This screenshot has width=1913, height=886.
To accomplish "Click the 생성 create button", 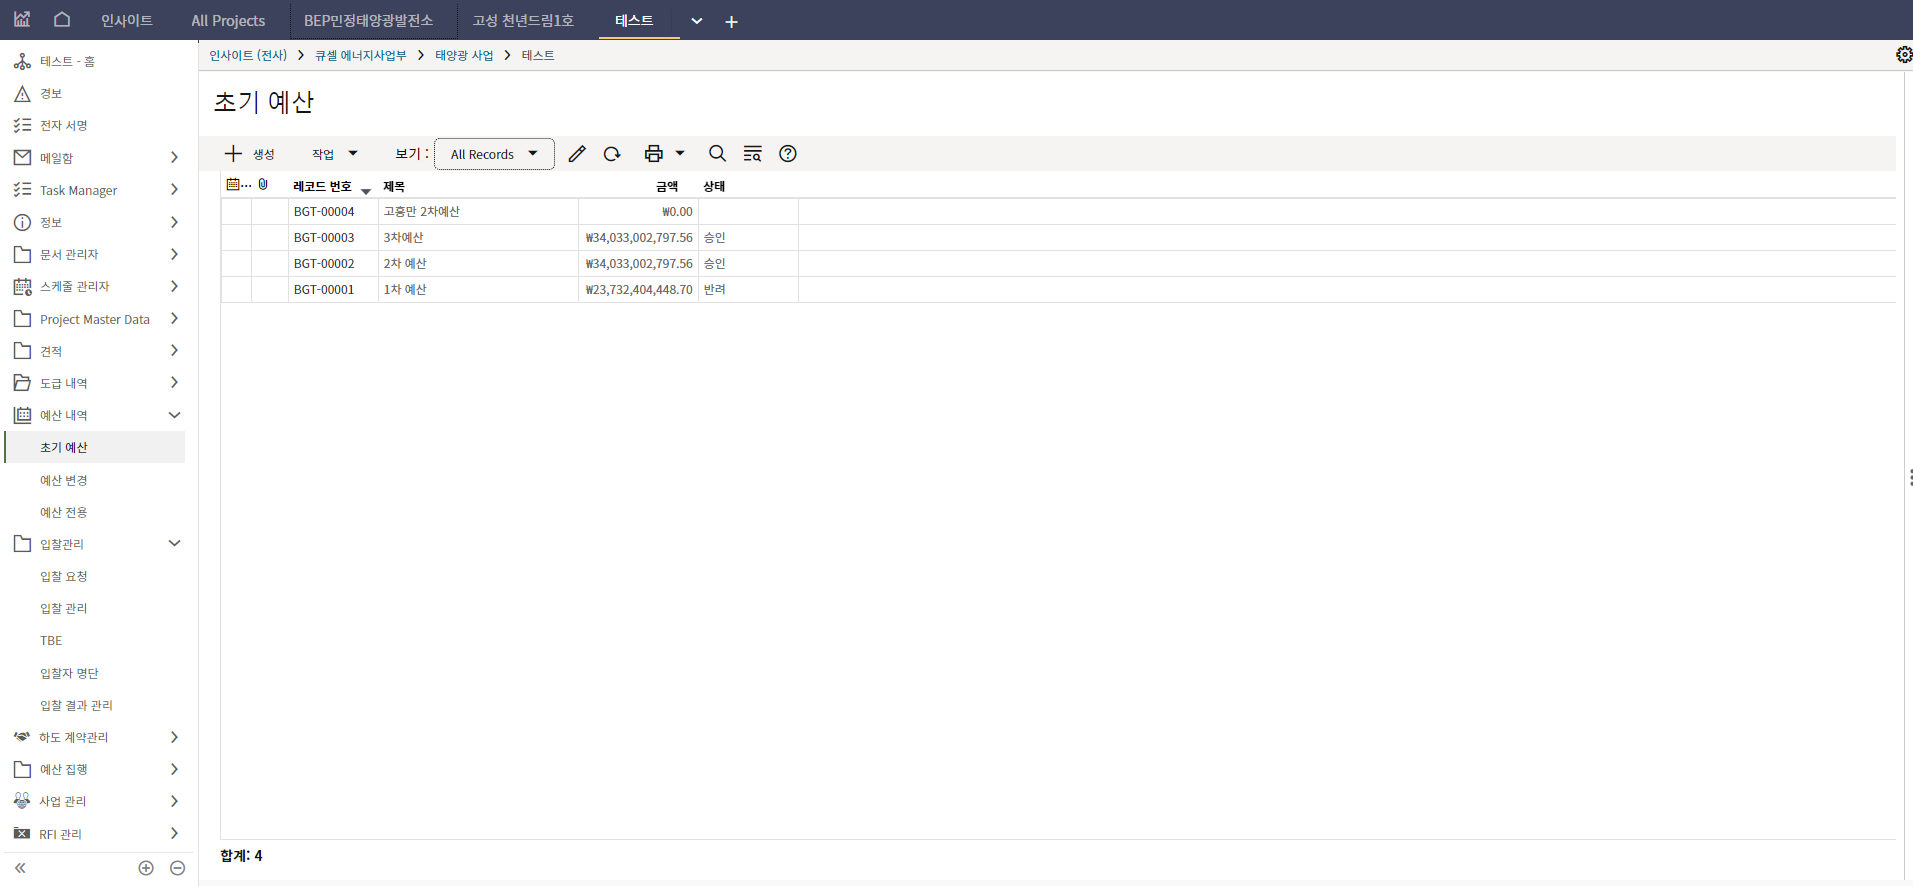I will coord(250,154).
